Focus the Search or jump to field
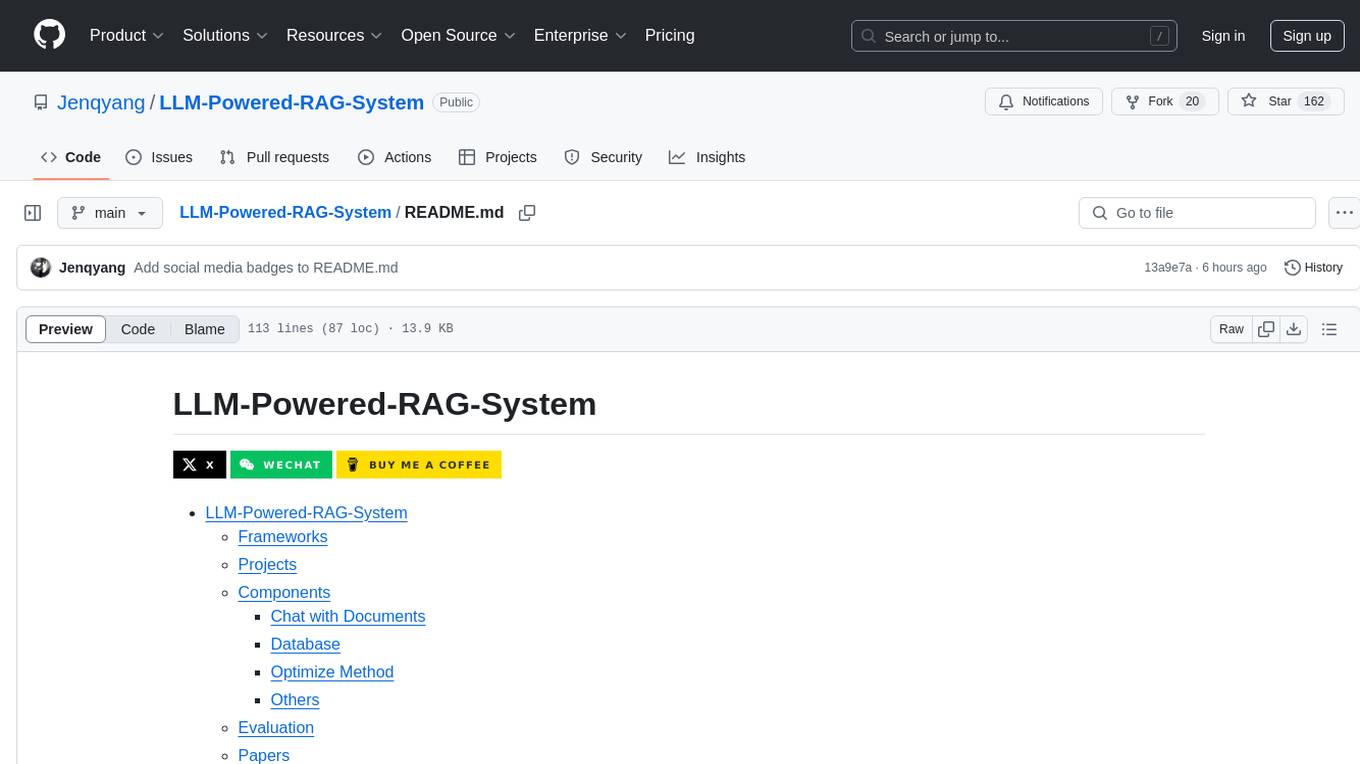This screenshot has height=764, width=1360. pyautogui.click(x=1014, y=36)
